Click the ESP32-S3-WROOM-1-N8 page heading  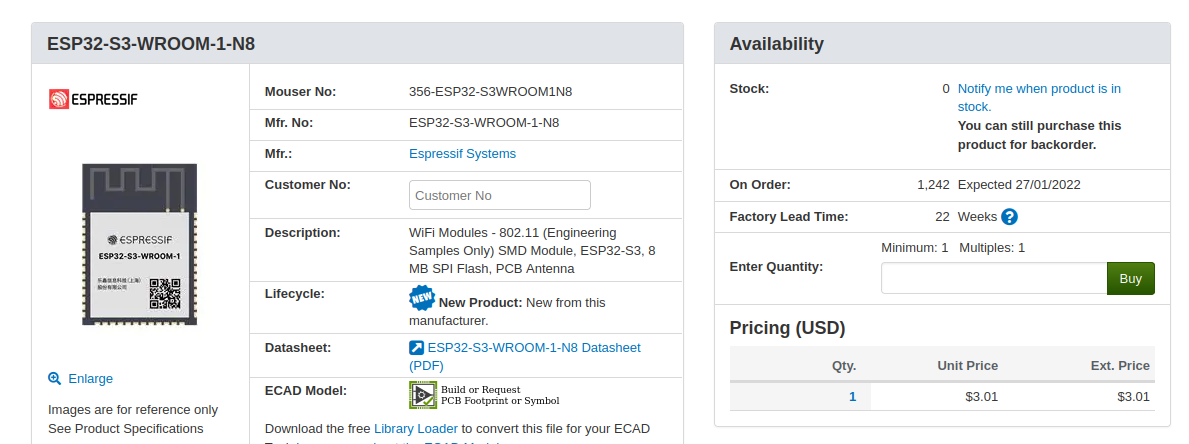[151, 44]
